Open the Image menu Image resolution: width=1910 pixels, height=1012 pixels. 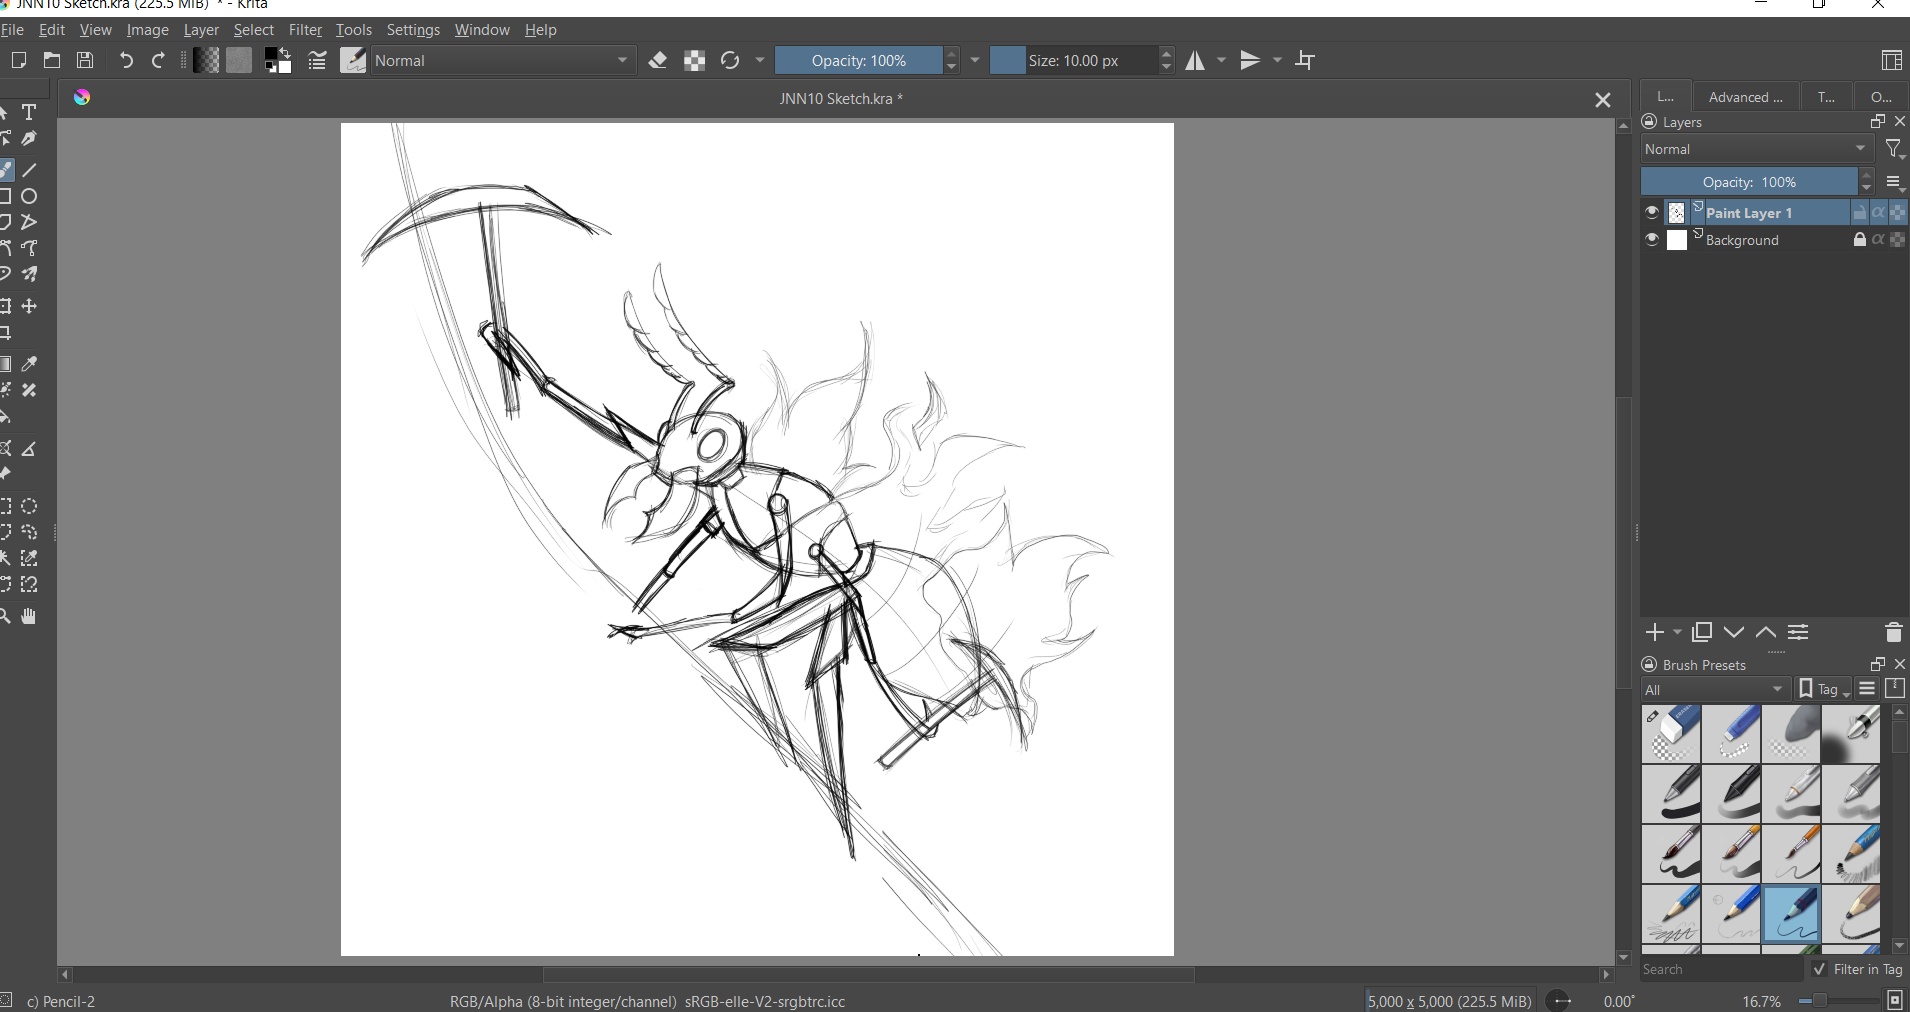(x=147, y=30)
